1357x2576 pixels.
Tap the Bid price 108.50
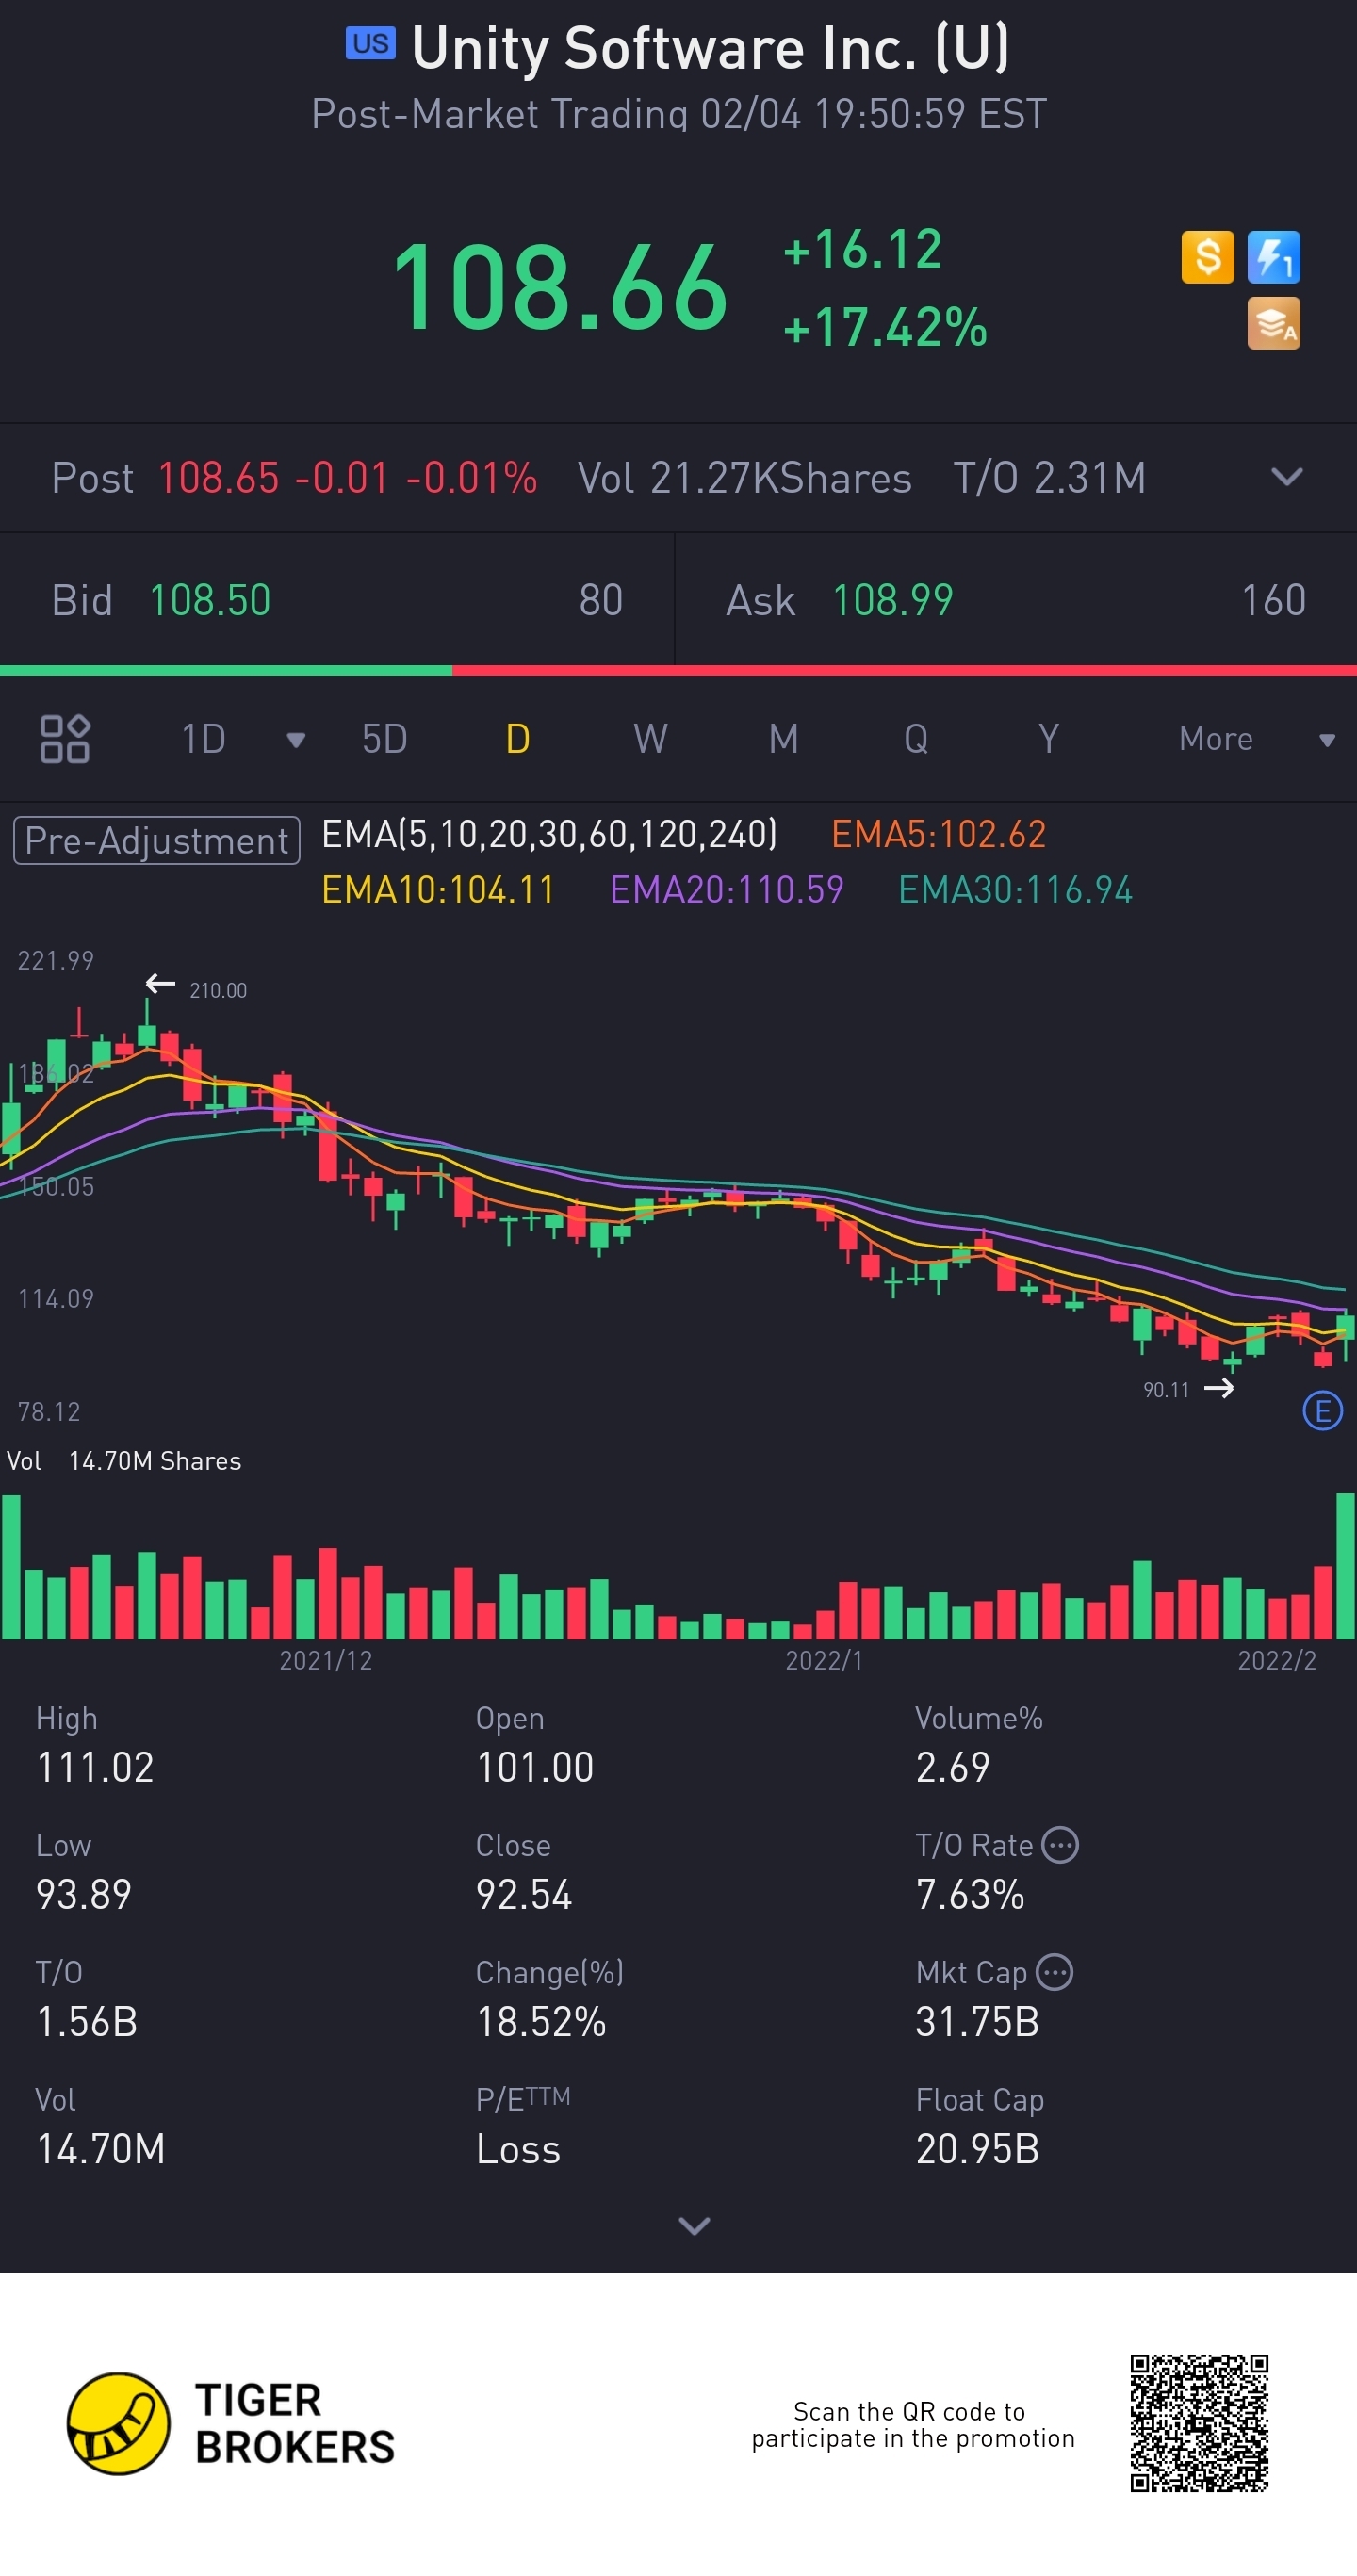pos(210,600)
